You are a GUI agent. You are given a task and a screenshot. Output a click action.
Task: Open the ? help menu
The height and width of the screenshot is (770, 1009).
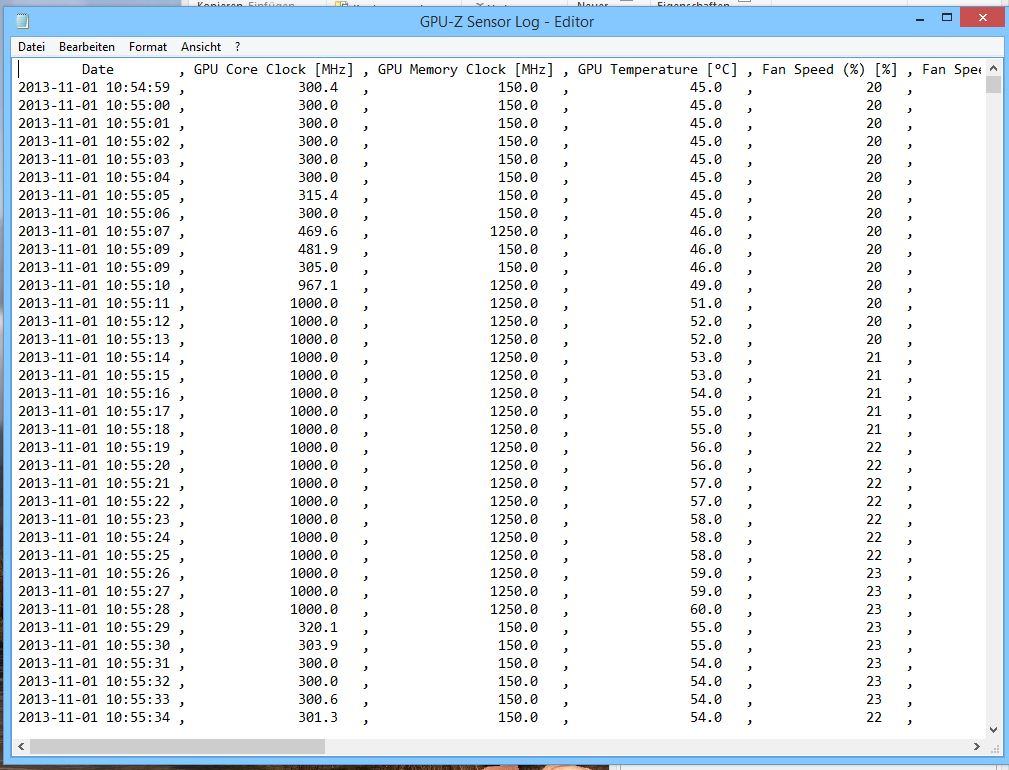237,47
